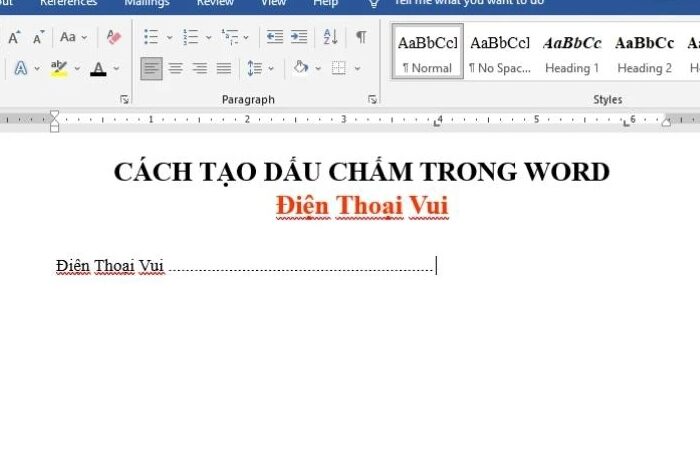
Task: Apply borders to paragraph
Action: coord(339,68)
